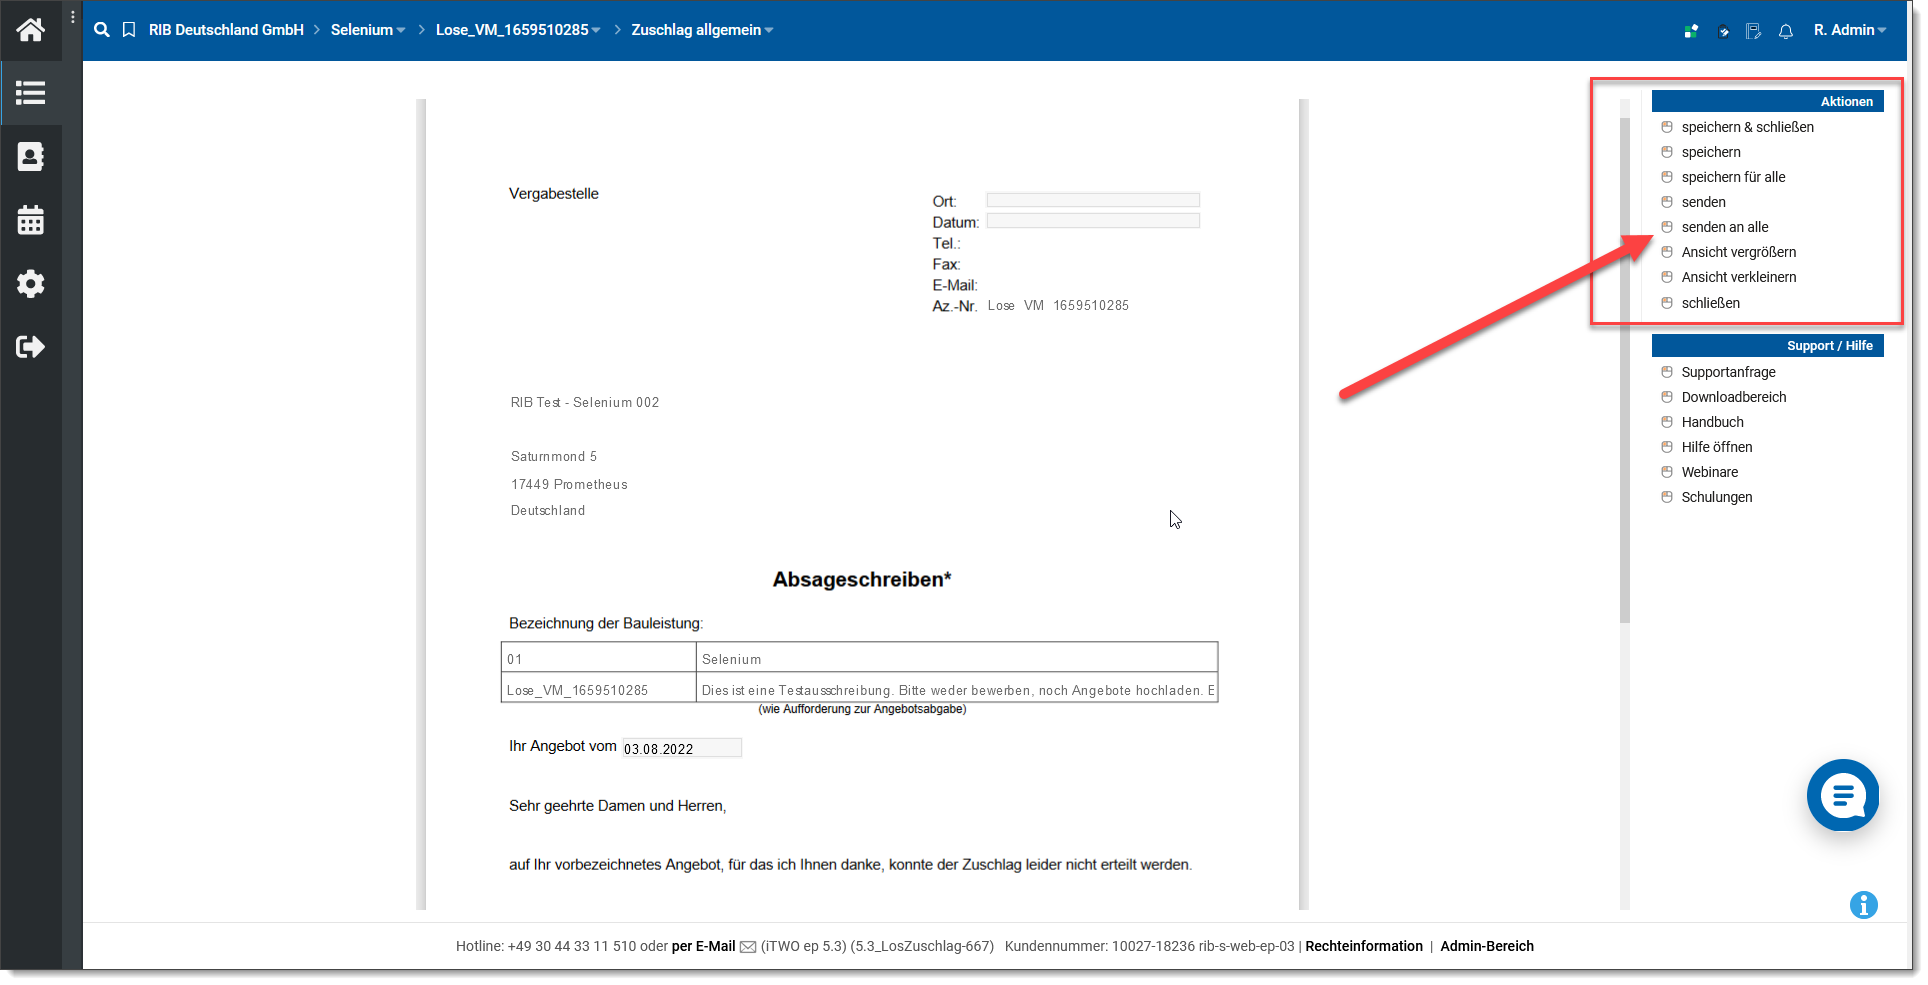The height and width of the screenshot is (985, 1928).
Task: Click the Ort input field
Action: coord(1092,200)
